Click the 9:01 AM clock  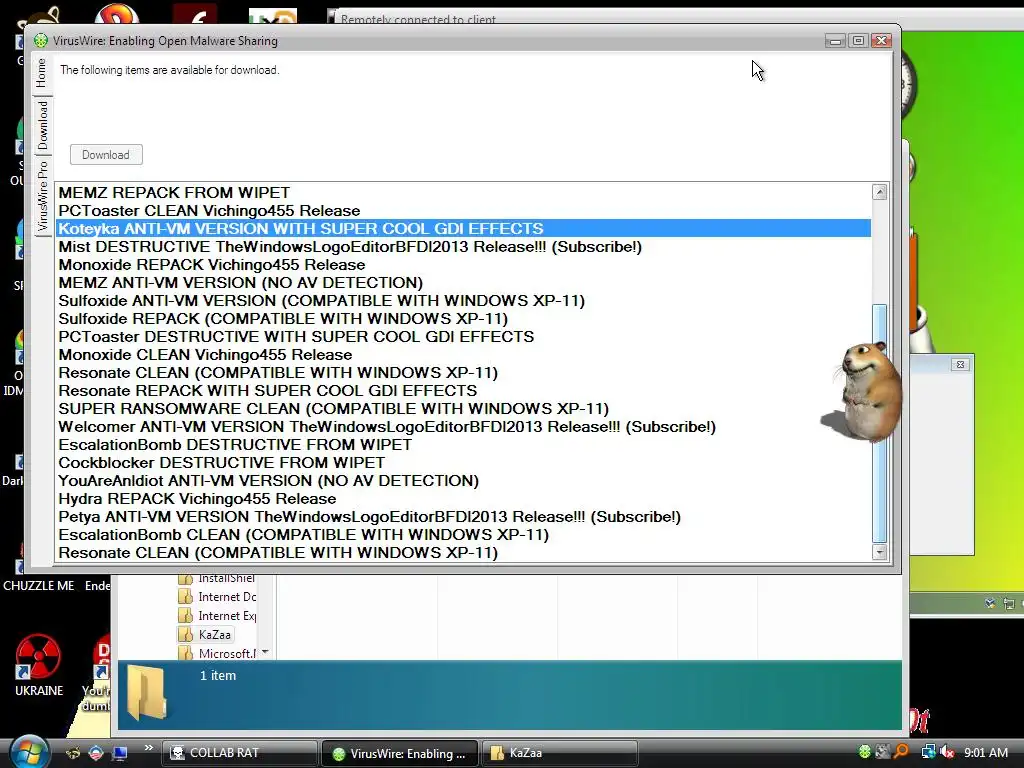click(986, 752)
